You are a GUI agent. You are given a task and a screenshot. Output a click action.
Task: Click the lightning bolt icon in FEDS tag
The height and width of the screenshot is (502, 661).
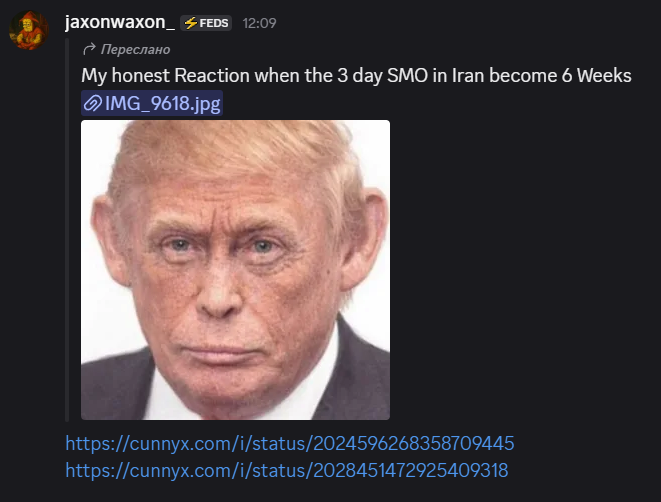coord(191,23)
